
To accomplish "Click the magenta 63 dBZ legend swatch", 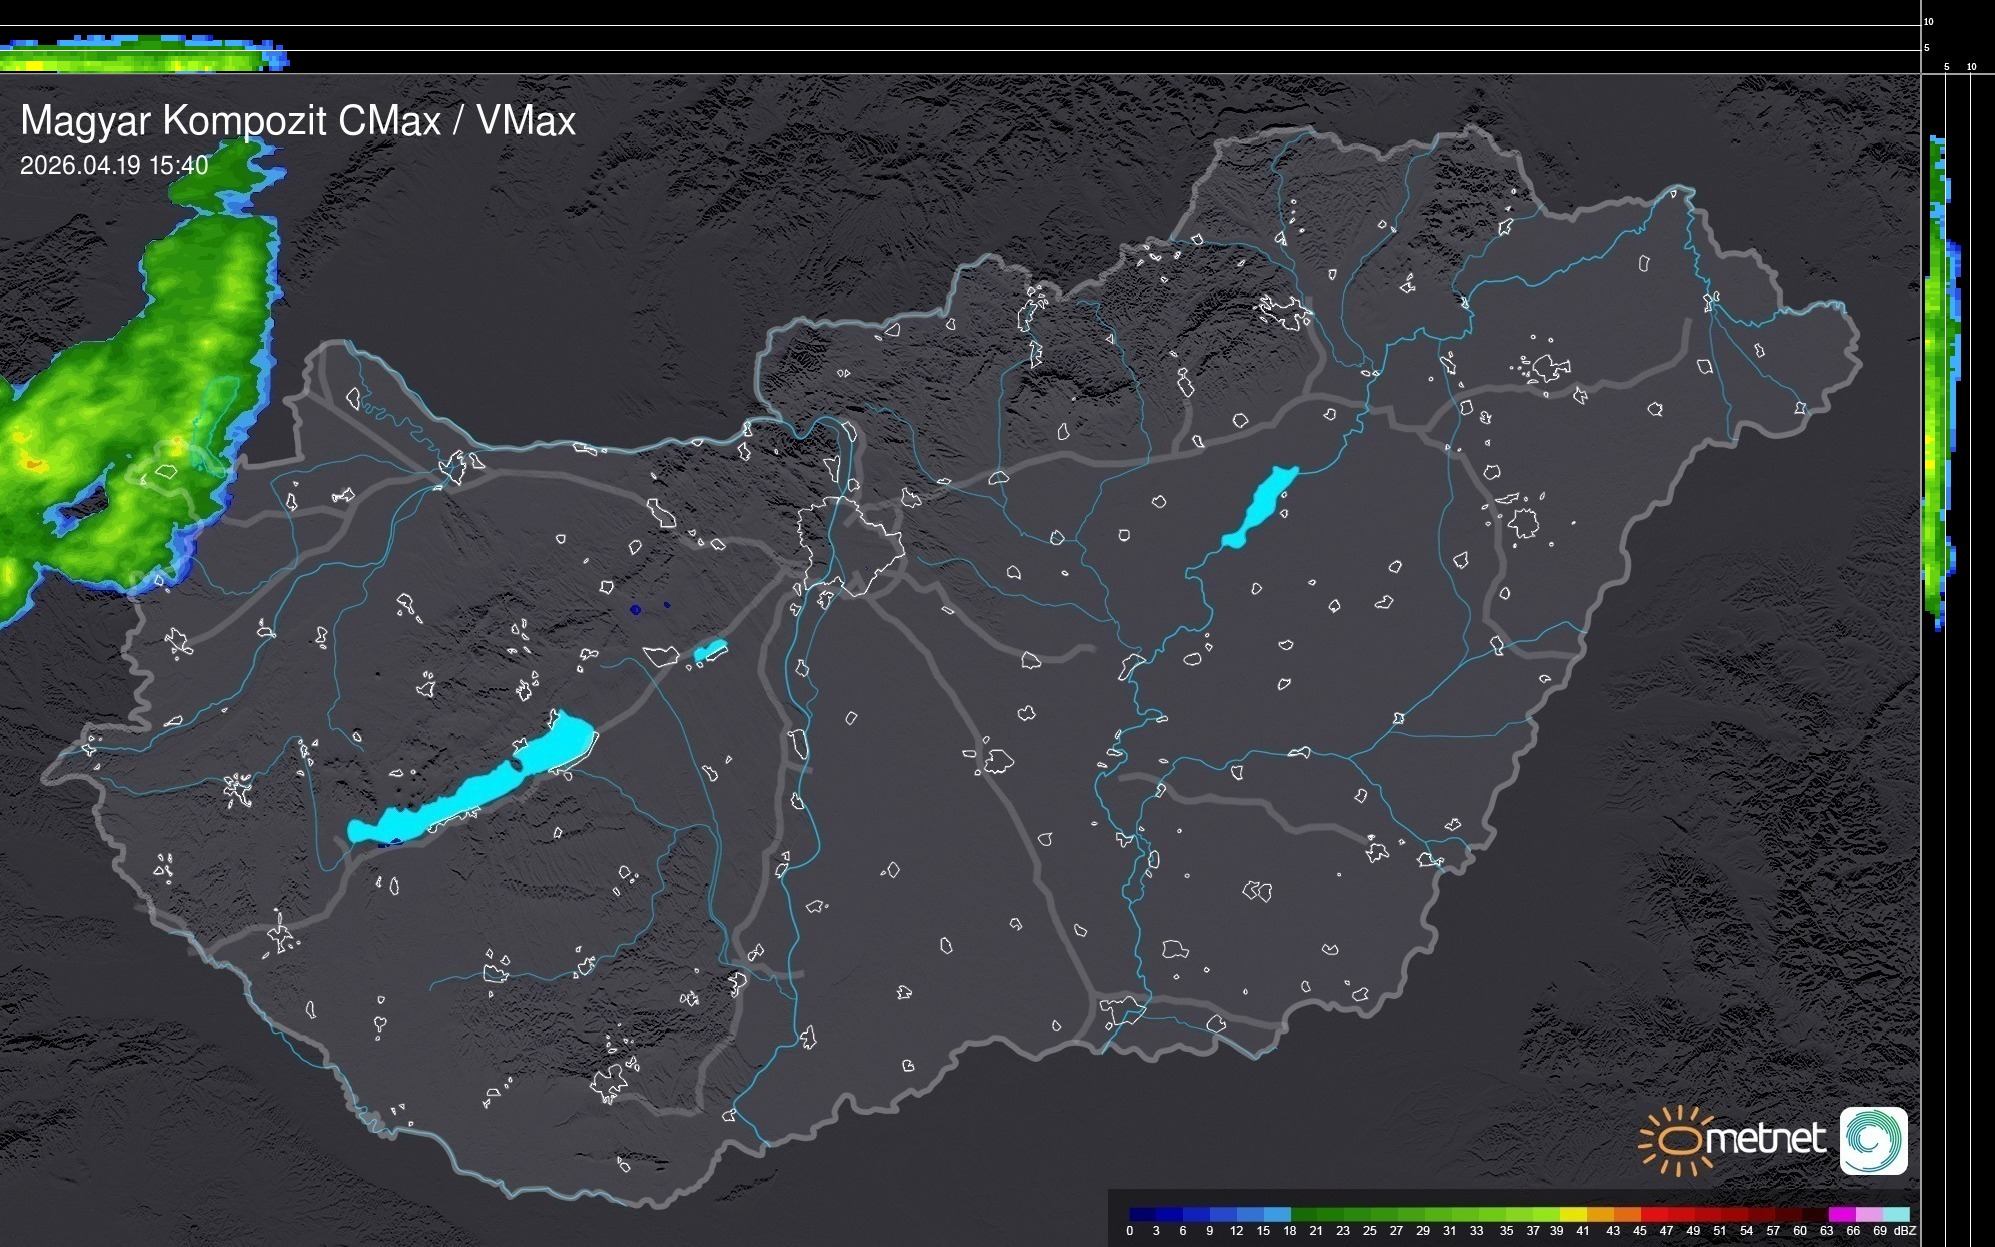I will point(1841,1214).
